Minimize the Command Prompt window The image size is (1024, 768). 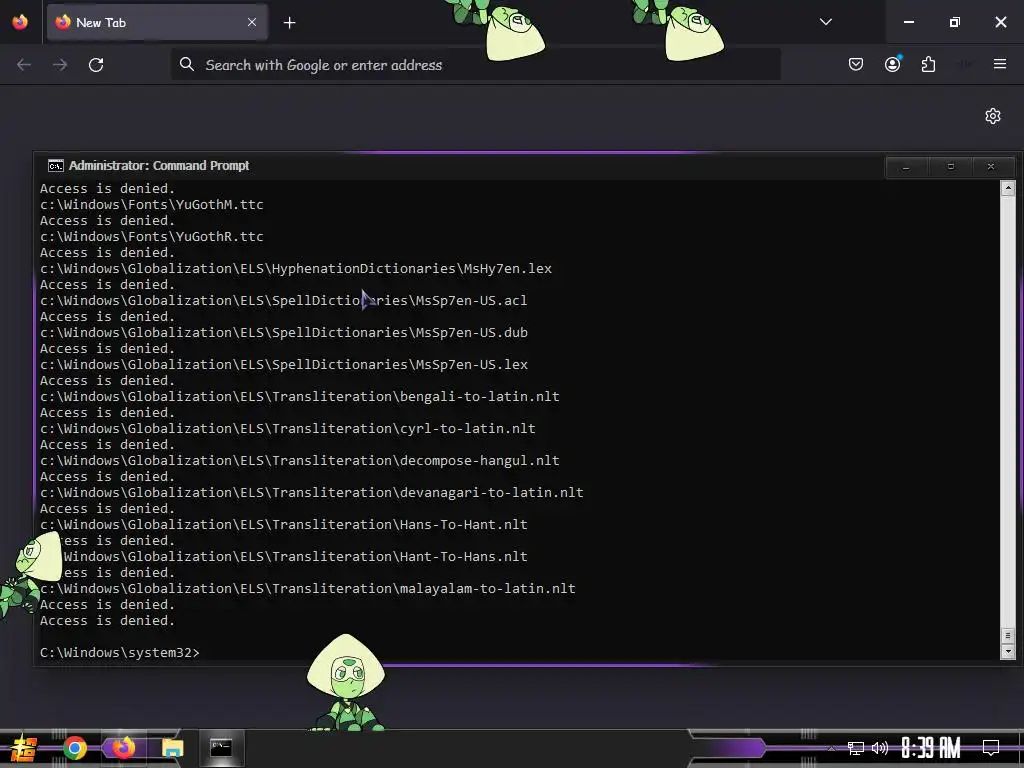pyautogui.click(x=906, y=167)
